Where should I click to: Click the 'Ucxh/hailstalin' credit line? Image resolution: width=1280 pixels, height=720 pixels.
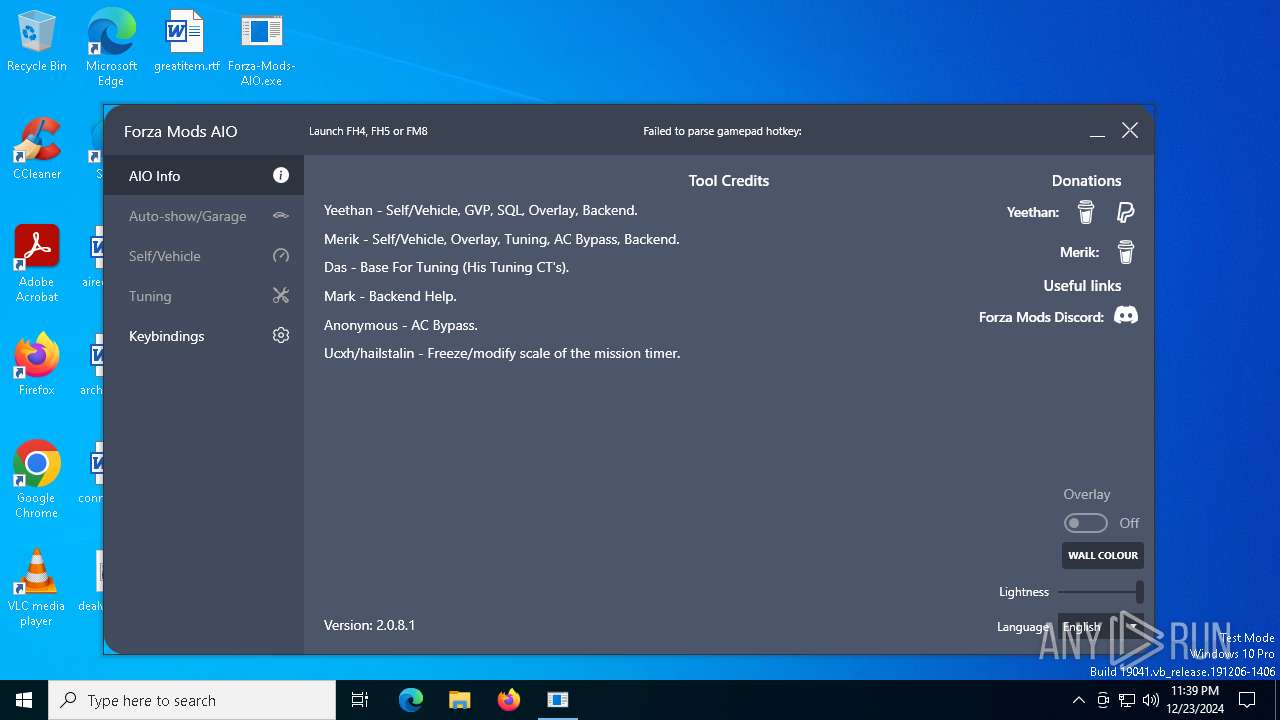point(502,353)
